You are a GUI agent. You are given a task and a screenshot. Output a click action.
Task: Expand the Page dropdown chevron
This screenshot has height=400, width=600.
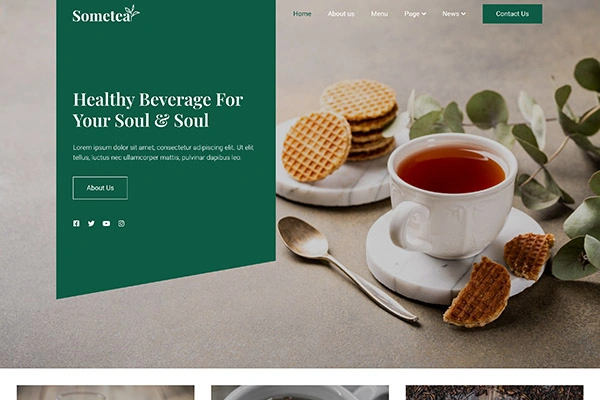click(424, 14)
